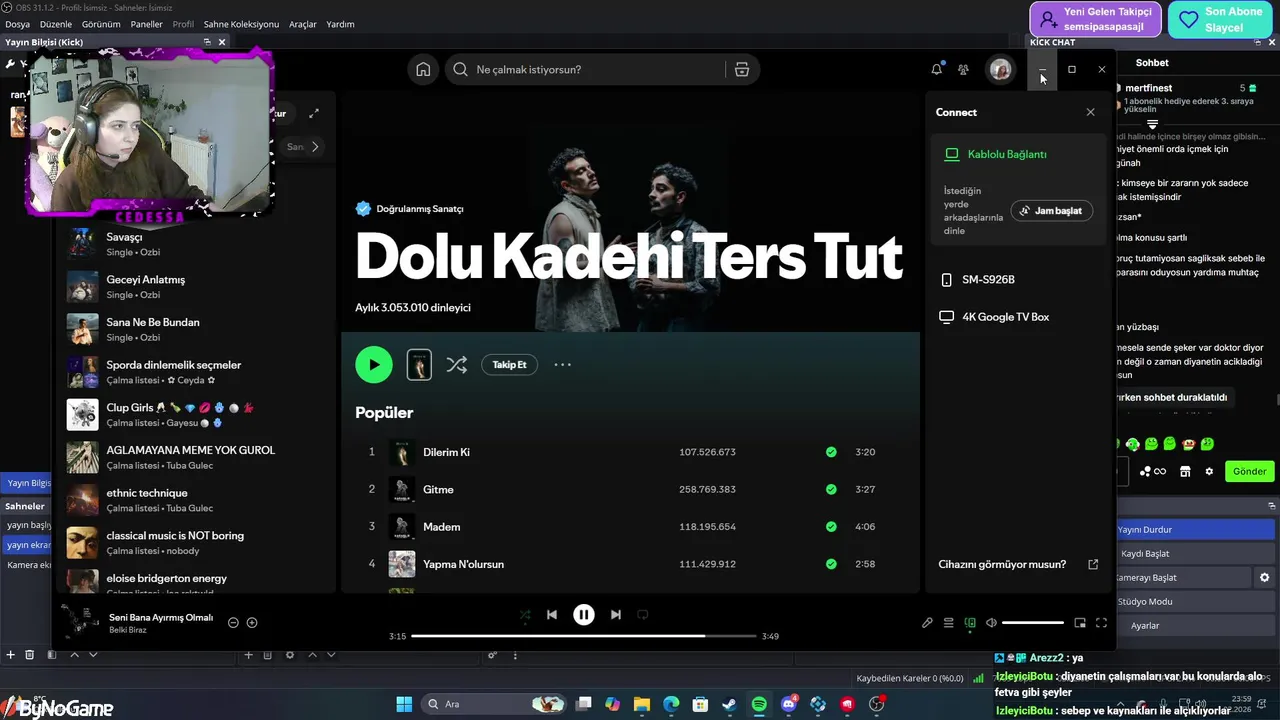
Task: Toggle artist shuffle next to play button
Action: 456,365
